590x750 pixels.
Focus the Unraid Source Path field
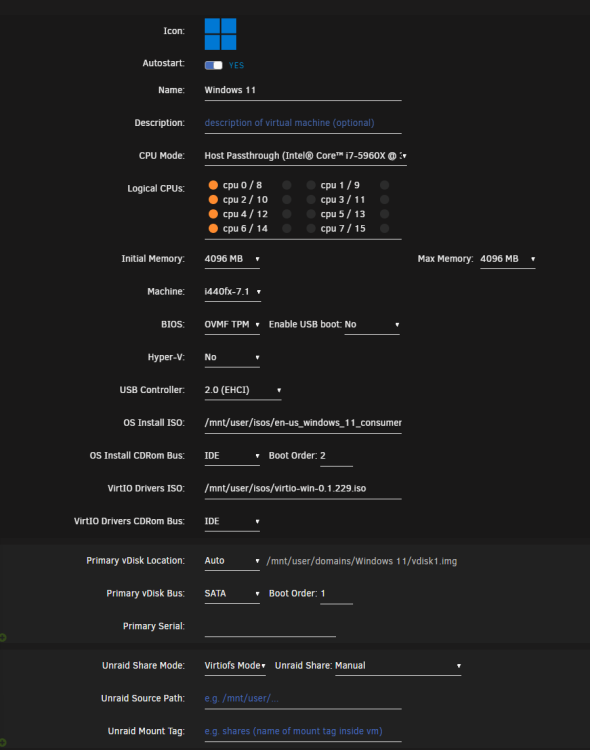[303, 699]
